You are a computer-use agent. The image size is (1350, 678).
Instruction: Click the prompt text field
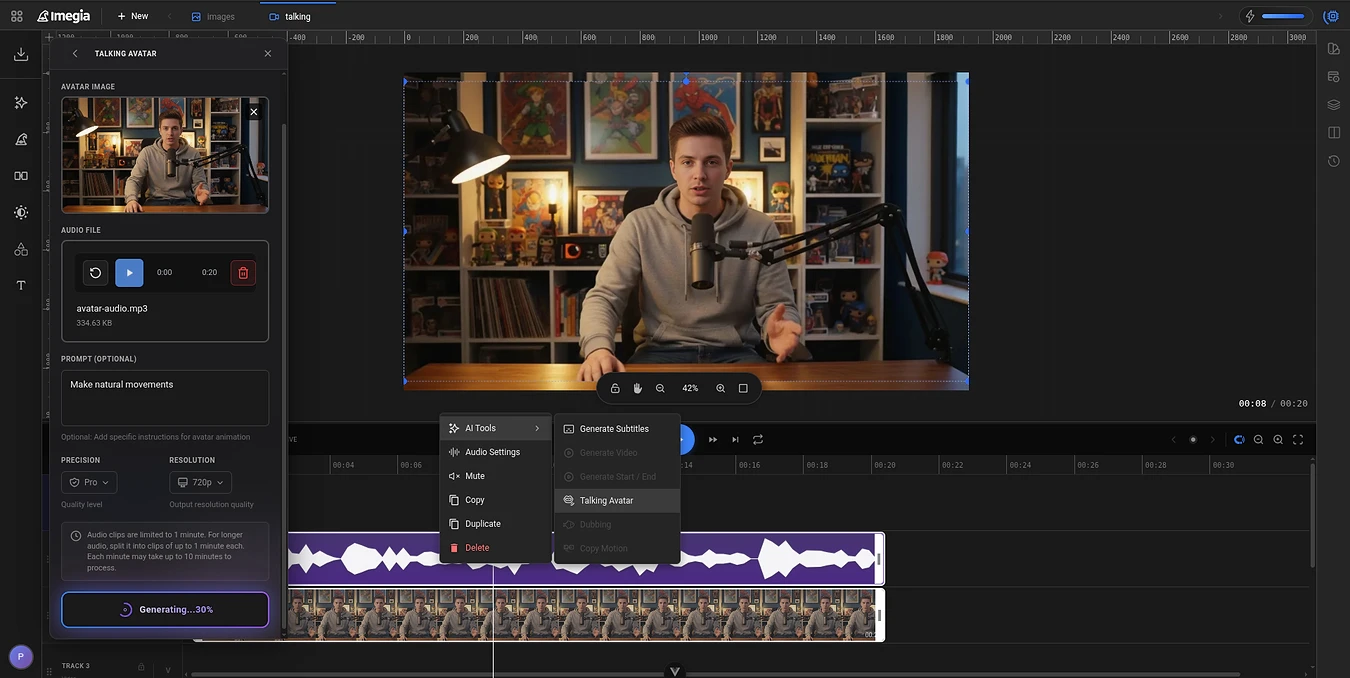(x=165, y=397)
